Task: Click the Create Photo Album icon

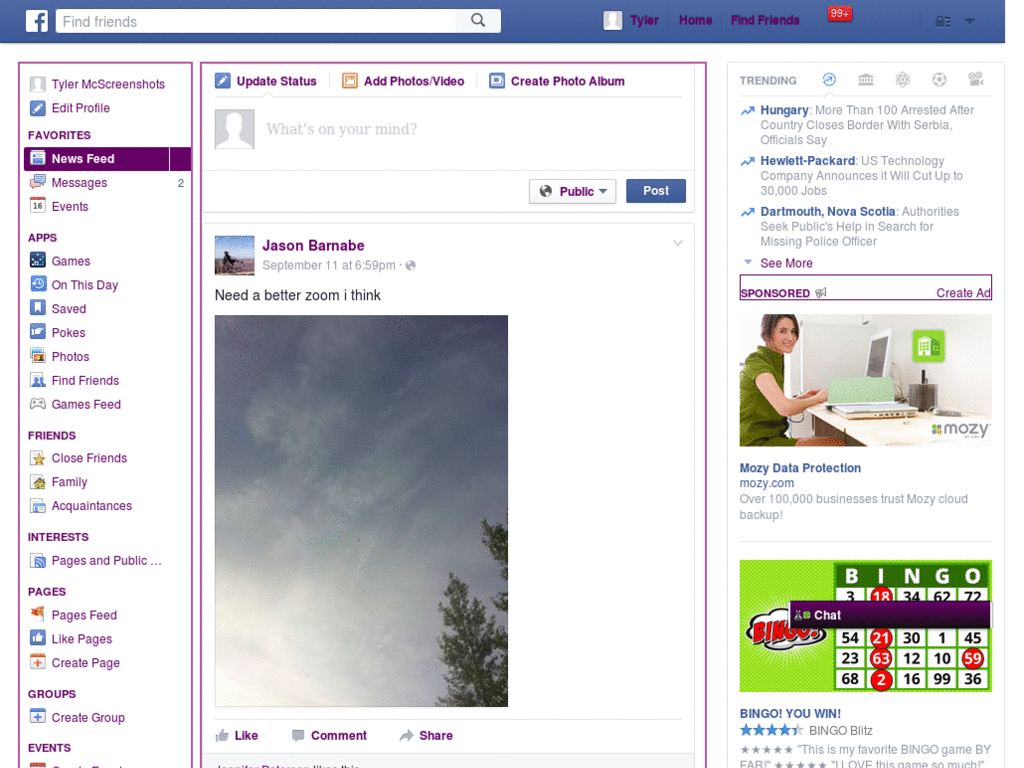Action: (497, 80)
